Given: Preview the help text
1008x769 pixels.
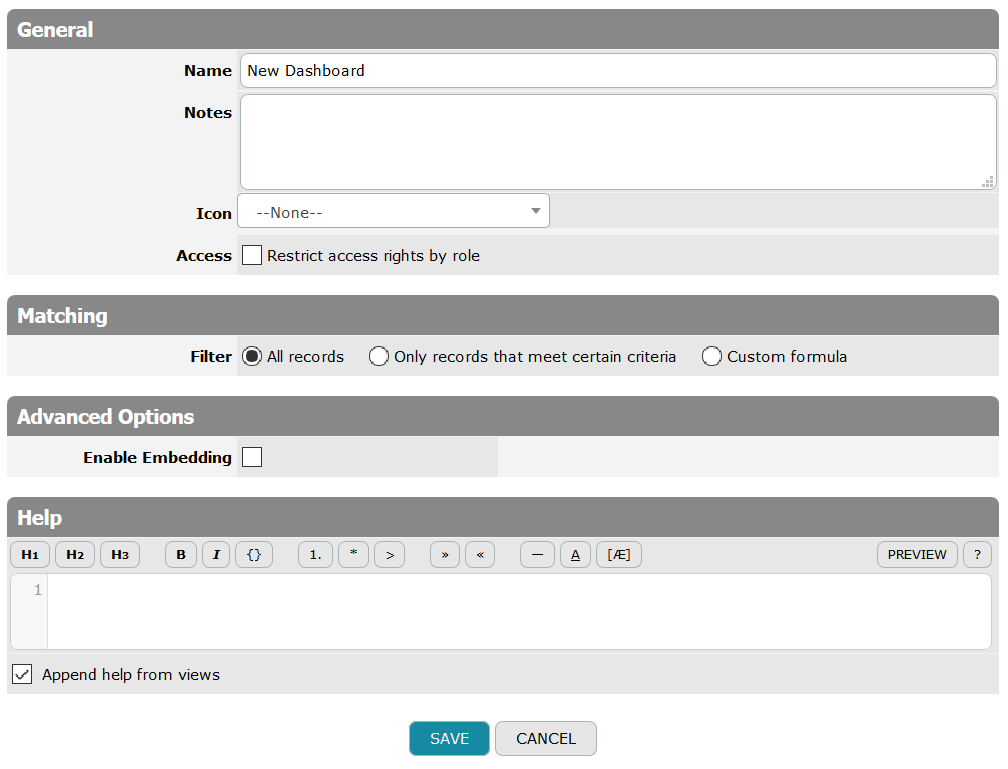Looking at the screenshot, I should tap(917, 555).
